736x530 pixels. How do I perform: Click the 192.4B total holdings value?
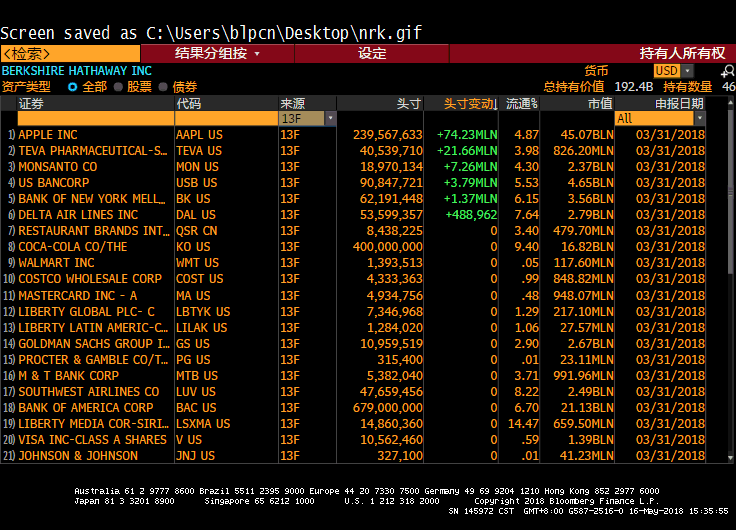[x=634, y=87]
